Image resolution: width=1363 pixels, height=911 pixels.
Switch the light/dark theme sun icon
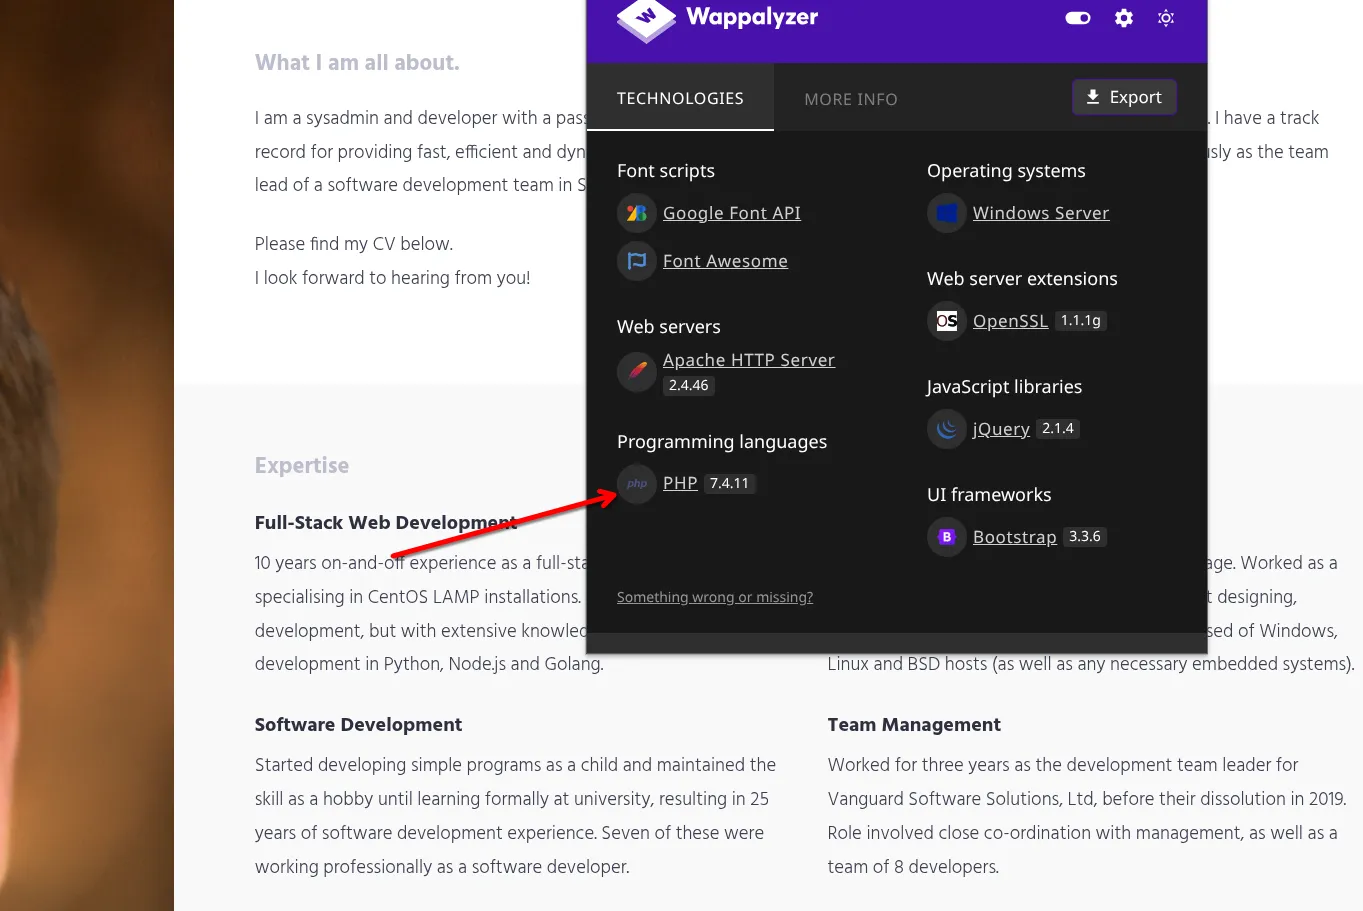(x=1166, y=18)
